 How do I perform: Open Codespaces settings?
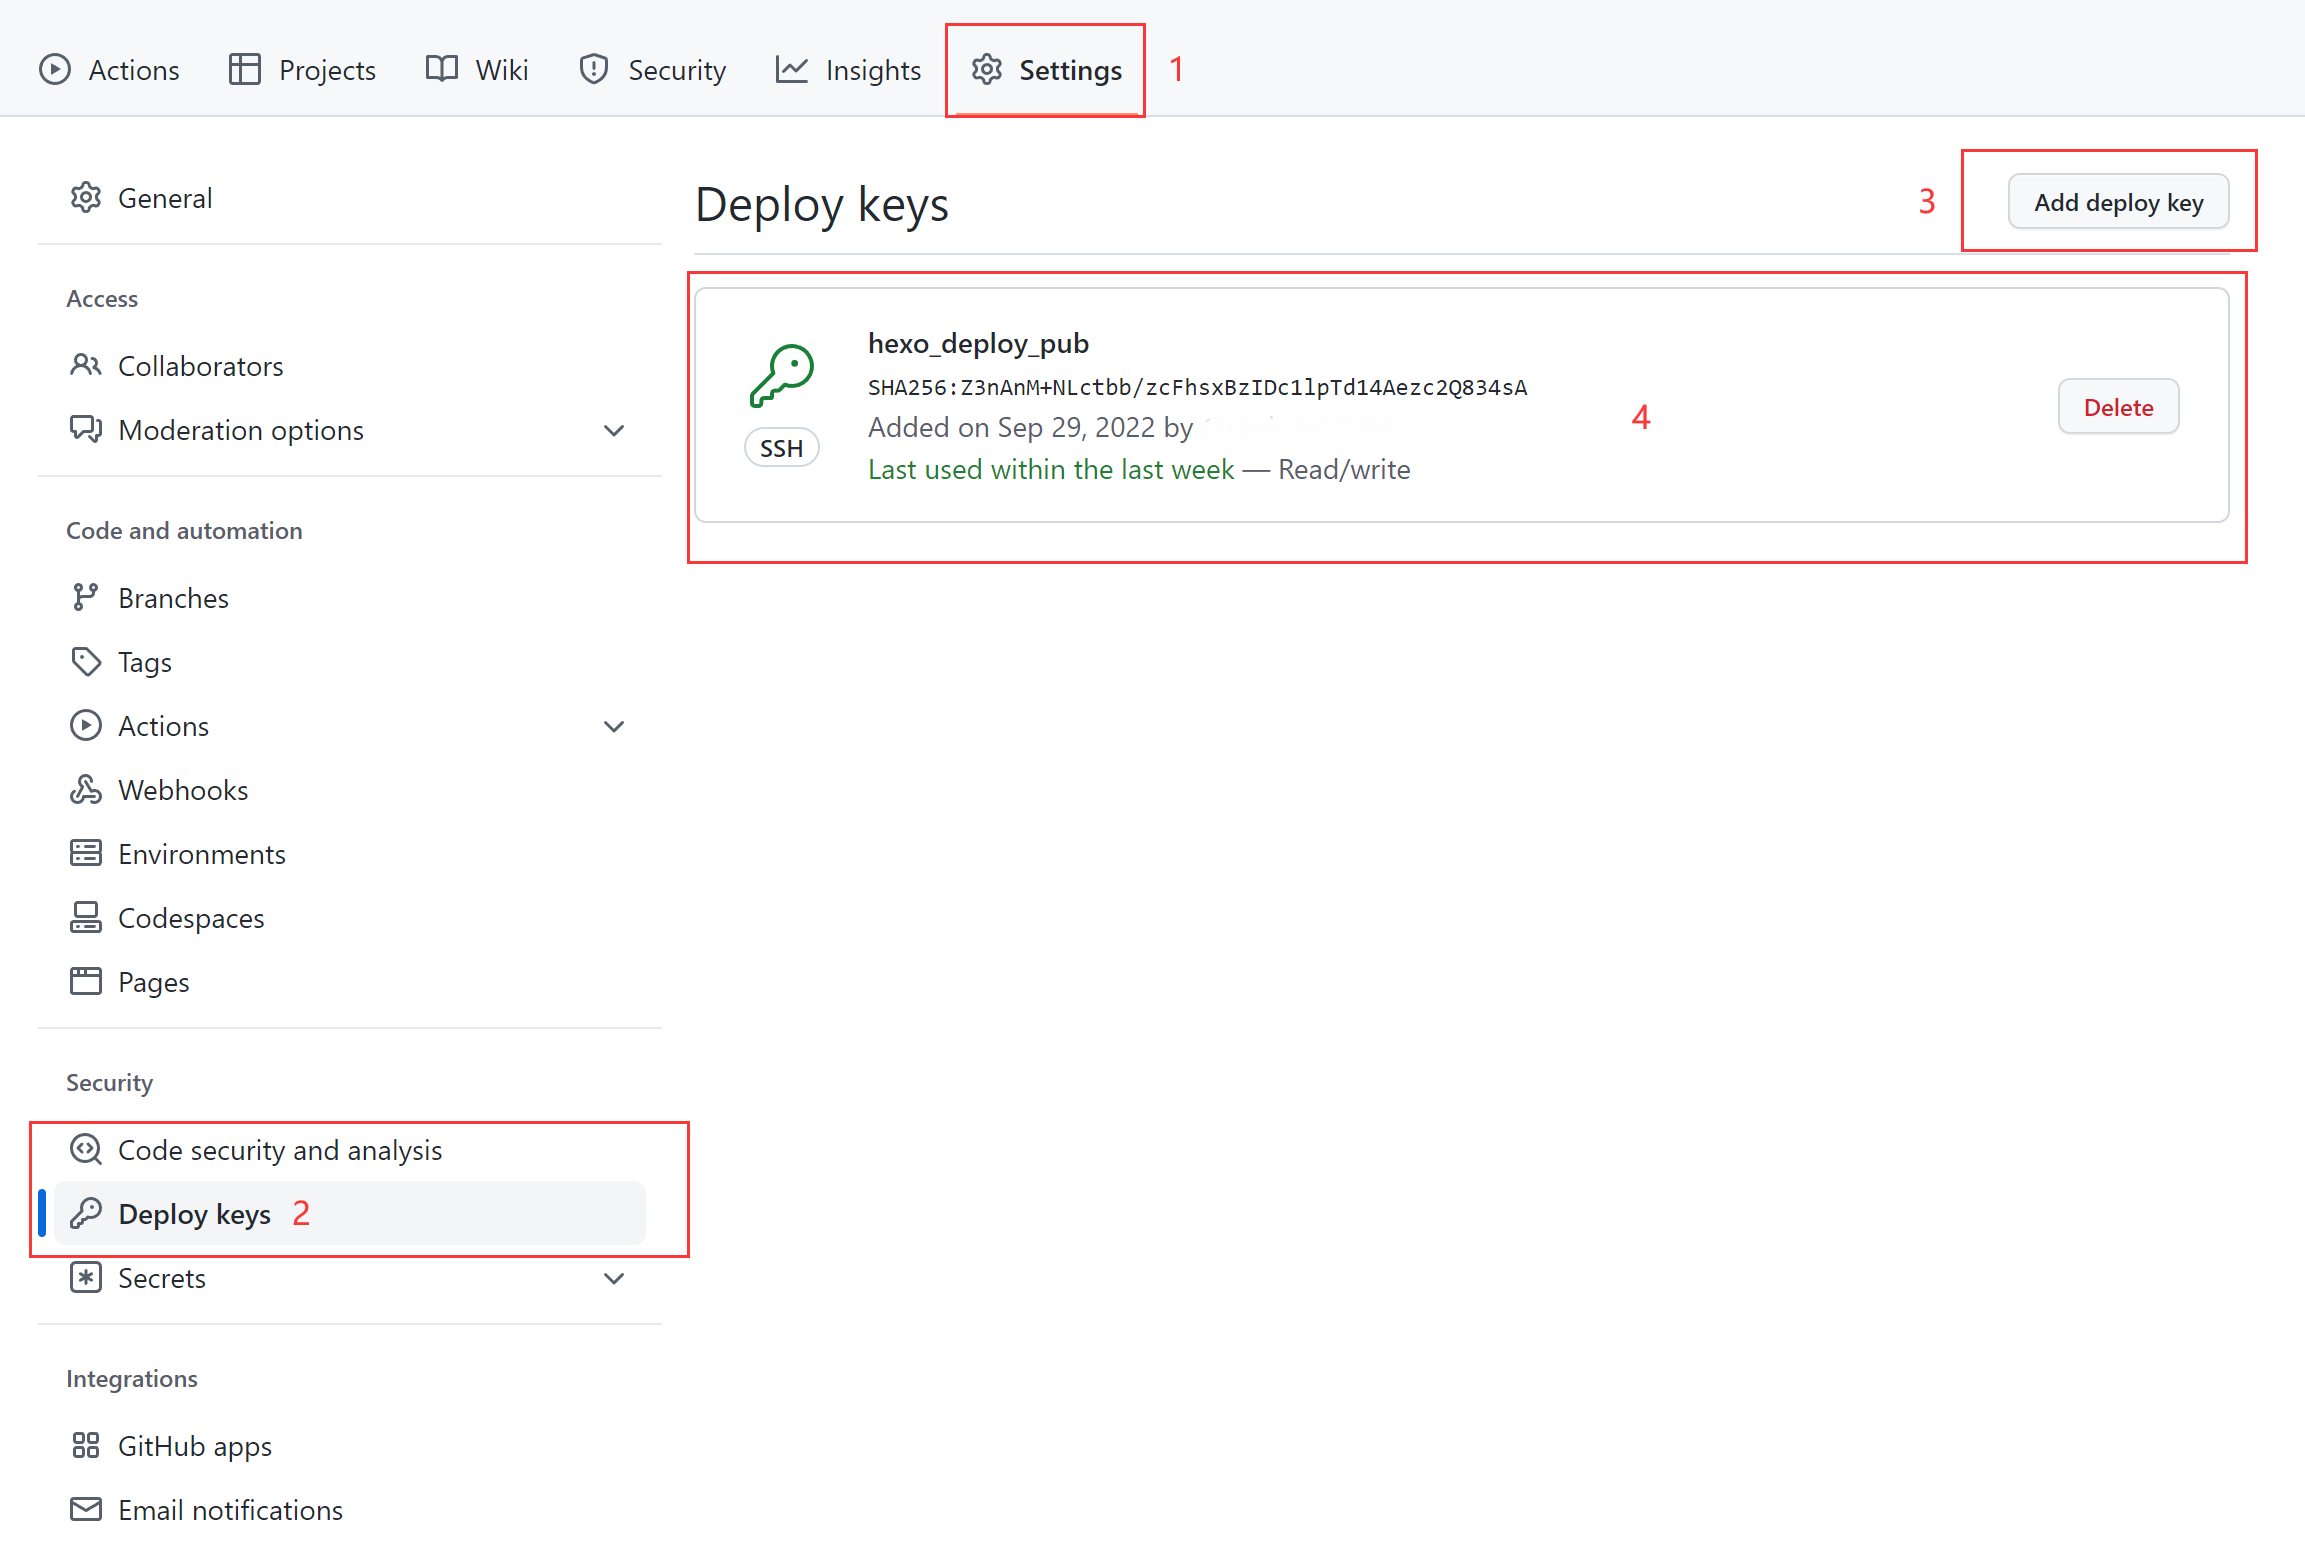(x=350, y=918)
